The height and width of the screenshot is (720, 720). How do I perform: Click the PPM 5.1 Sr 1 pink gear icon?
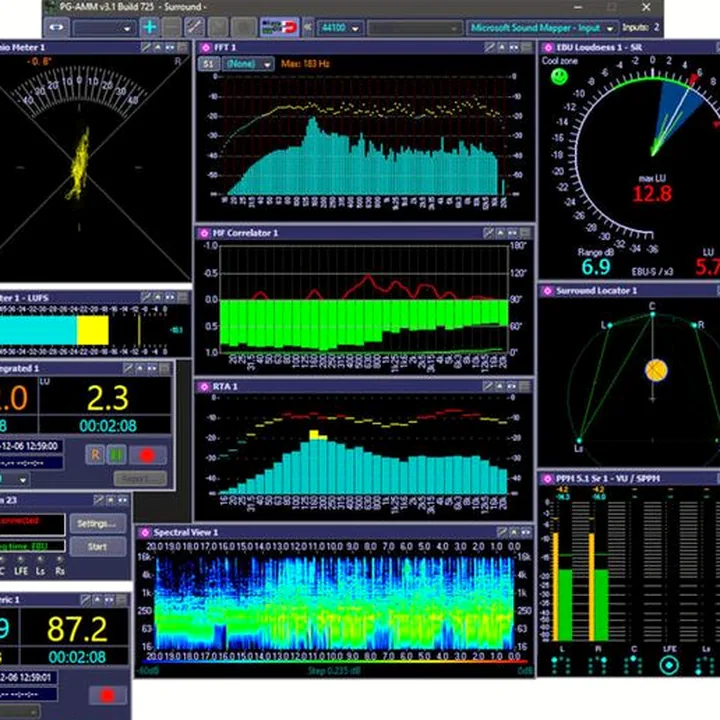click(547, 478)
